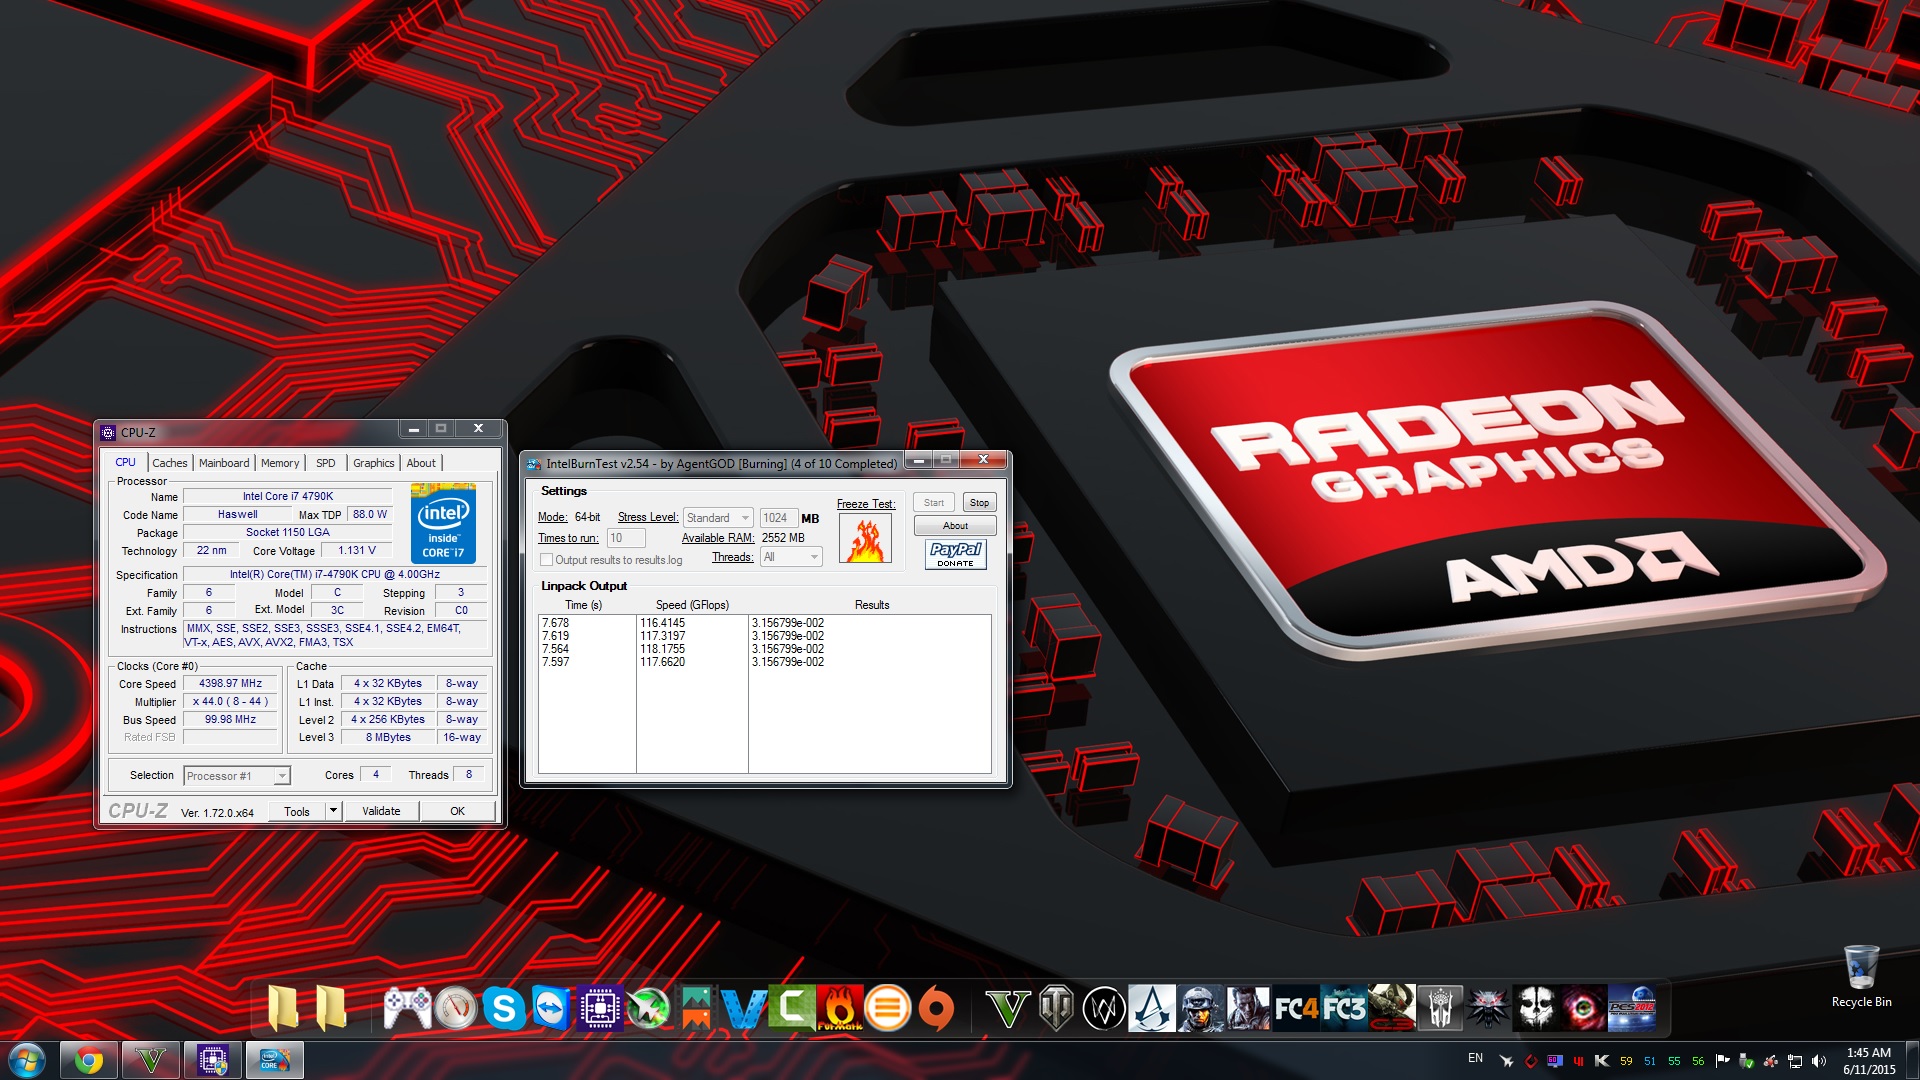
Task: Open FurMark from the dock
Action: (x=840, y=1008)
